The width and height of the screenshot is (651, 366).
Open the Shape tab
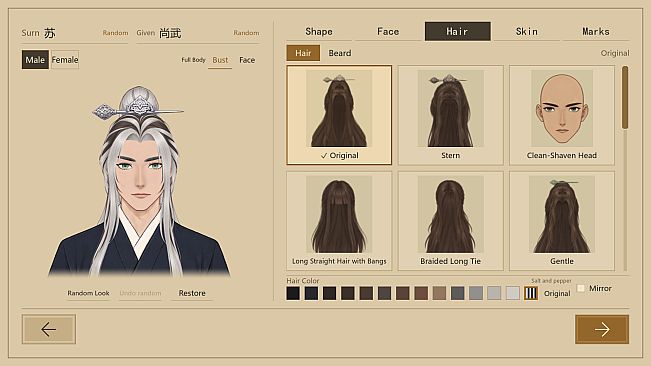point(319,32)
